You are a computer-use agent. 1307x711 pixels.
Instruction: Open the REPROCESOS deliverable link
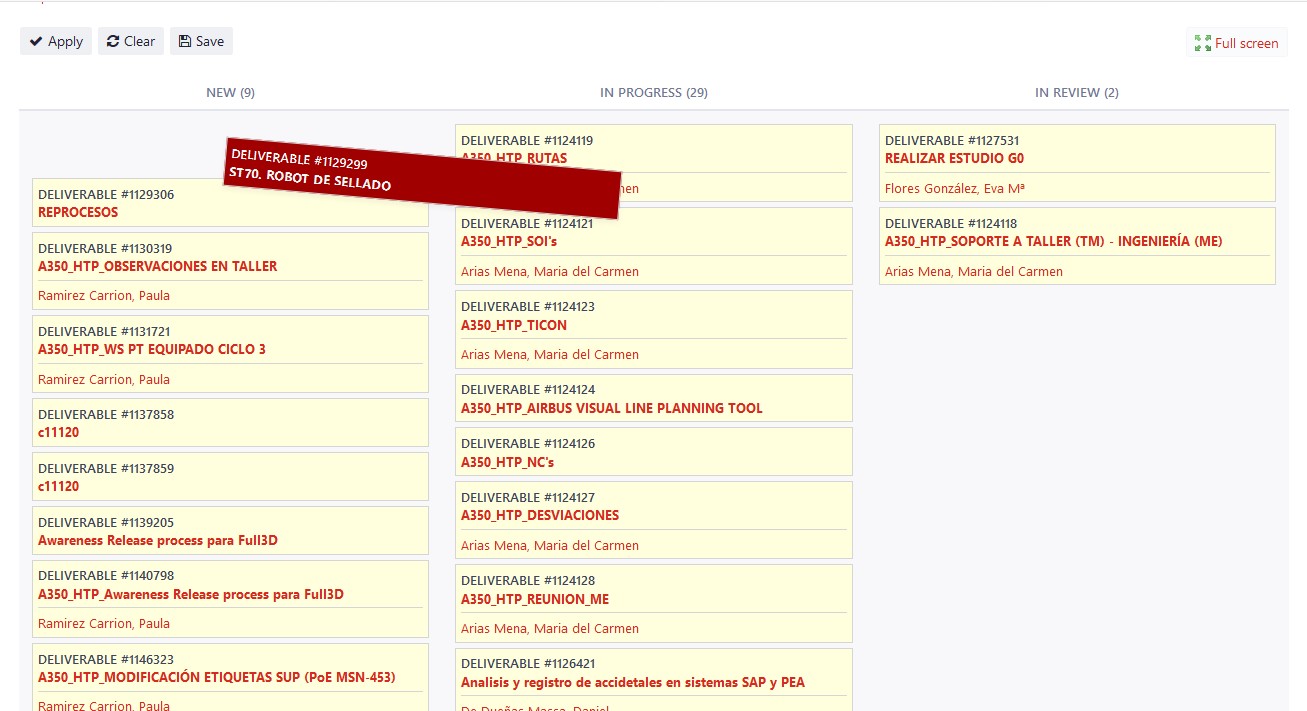tap(78, 212)
